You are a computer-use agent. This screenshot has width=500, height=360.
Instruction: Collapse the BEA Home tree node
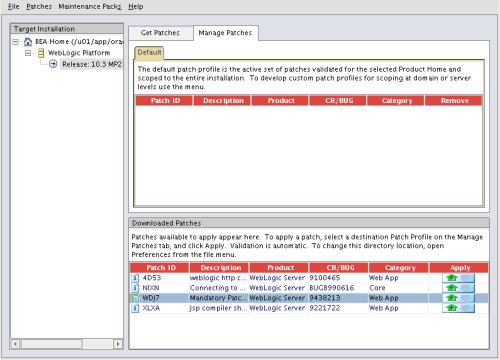pyautogui.click(x=16, y=42)
